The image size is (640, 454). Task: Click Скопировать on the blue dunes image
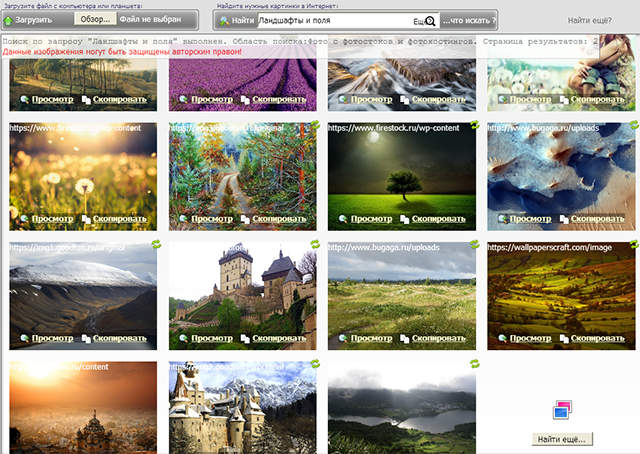598,219
